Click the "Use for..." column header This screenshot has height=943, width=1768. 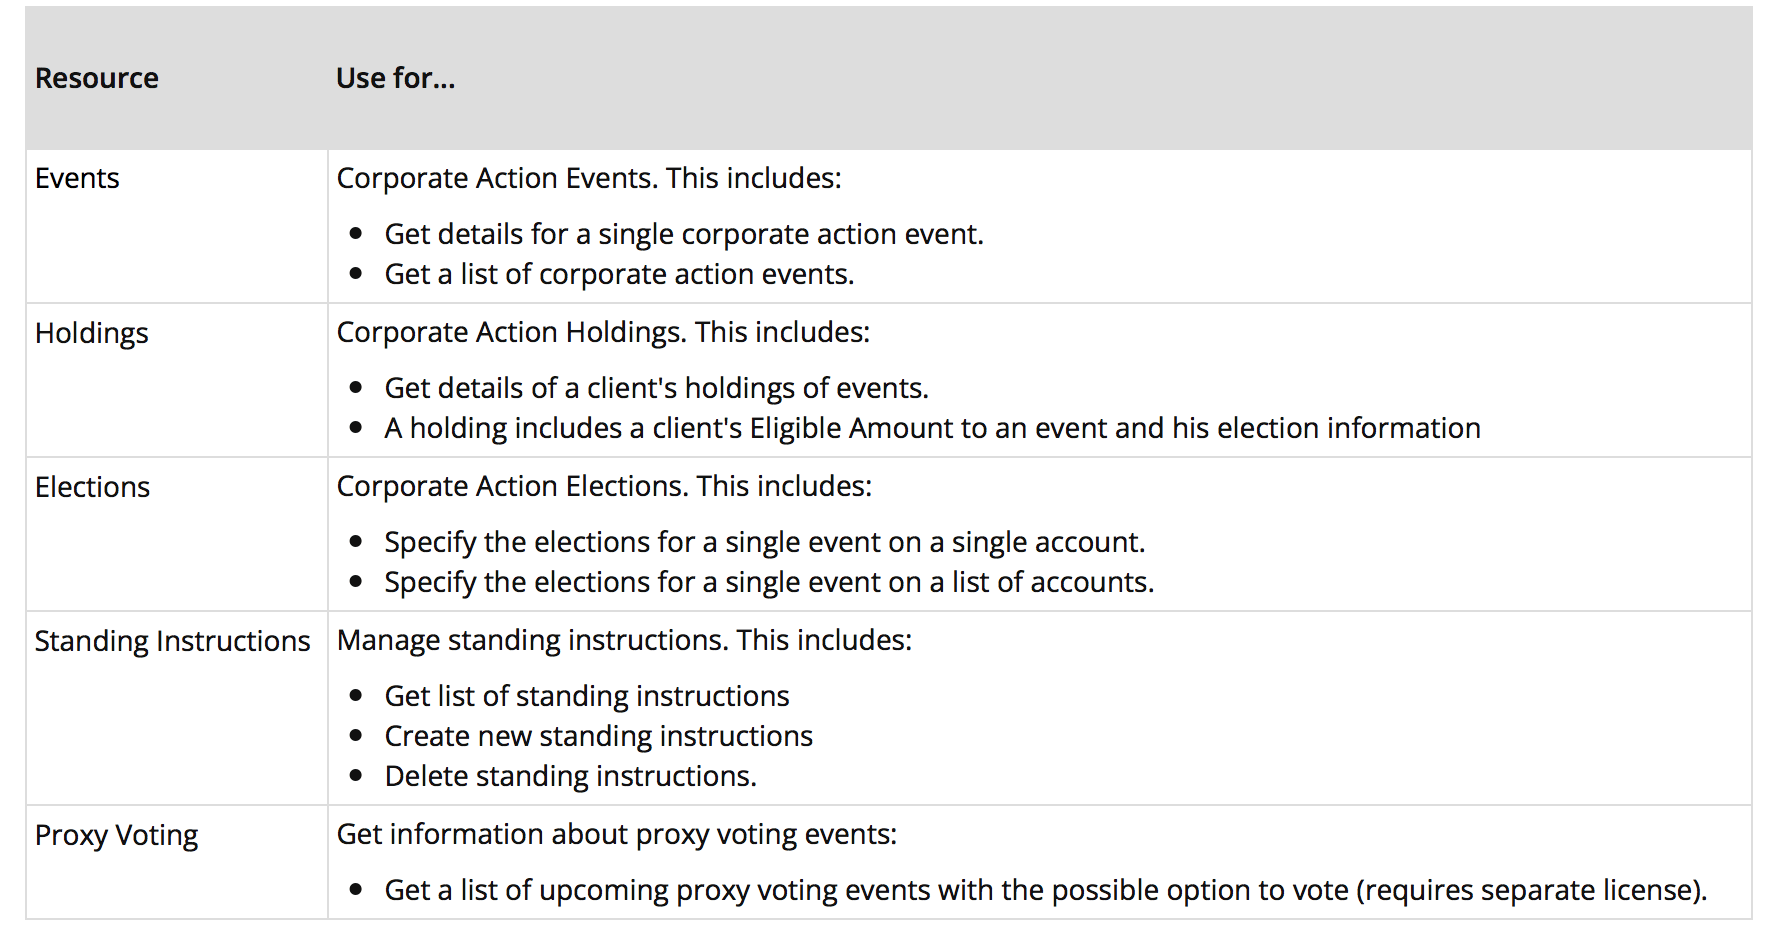(395, 78)
